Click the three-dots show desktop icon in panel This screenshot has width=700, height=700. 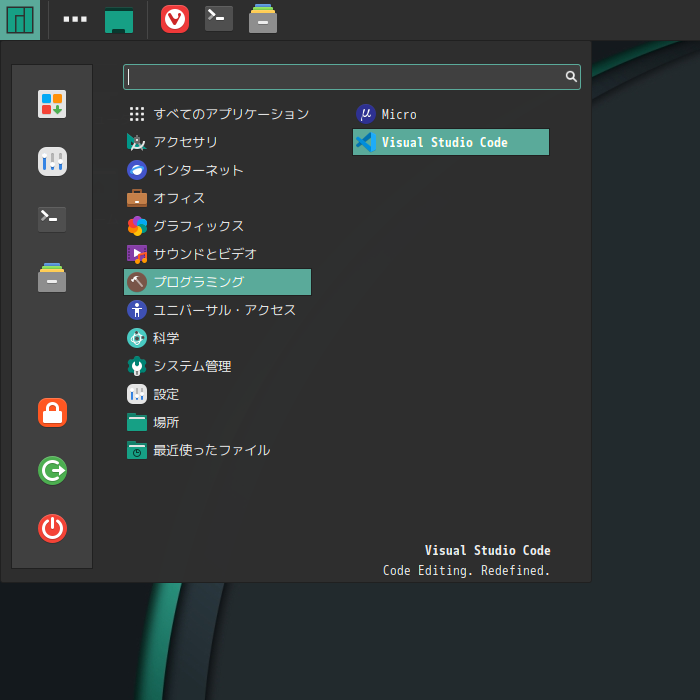75,19
